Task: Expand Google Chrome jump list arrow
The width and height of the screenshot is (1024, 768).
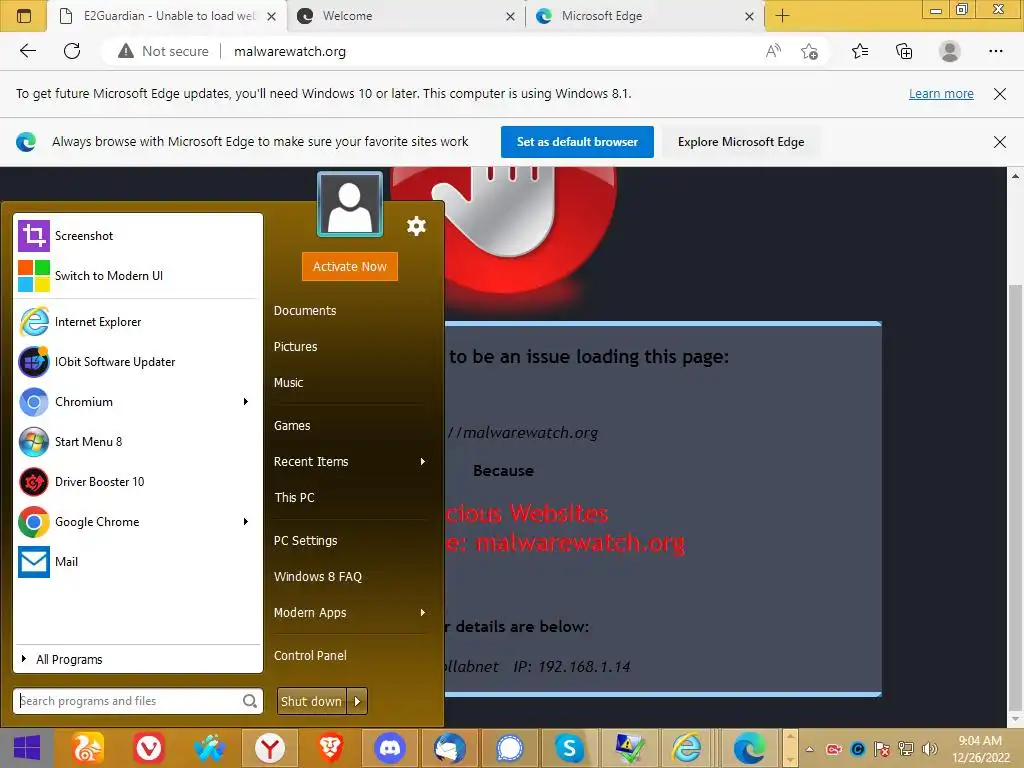Action: coord(246,522)
